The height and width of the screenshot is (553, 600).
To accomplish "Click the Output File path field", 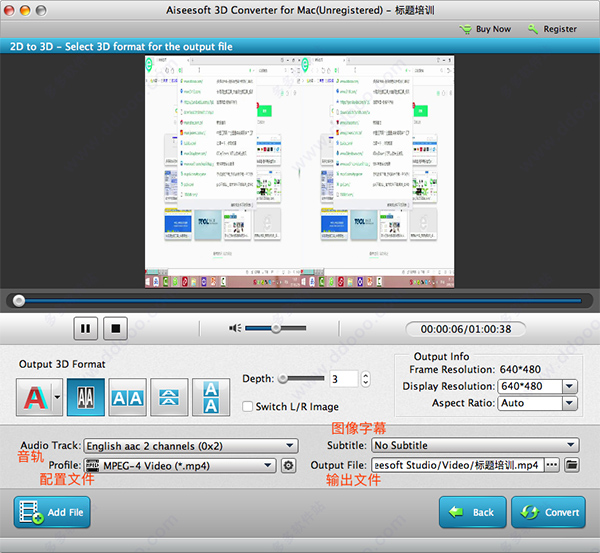I will (x=458, y=465).
